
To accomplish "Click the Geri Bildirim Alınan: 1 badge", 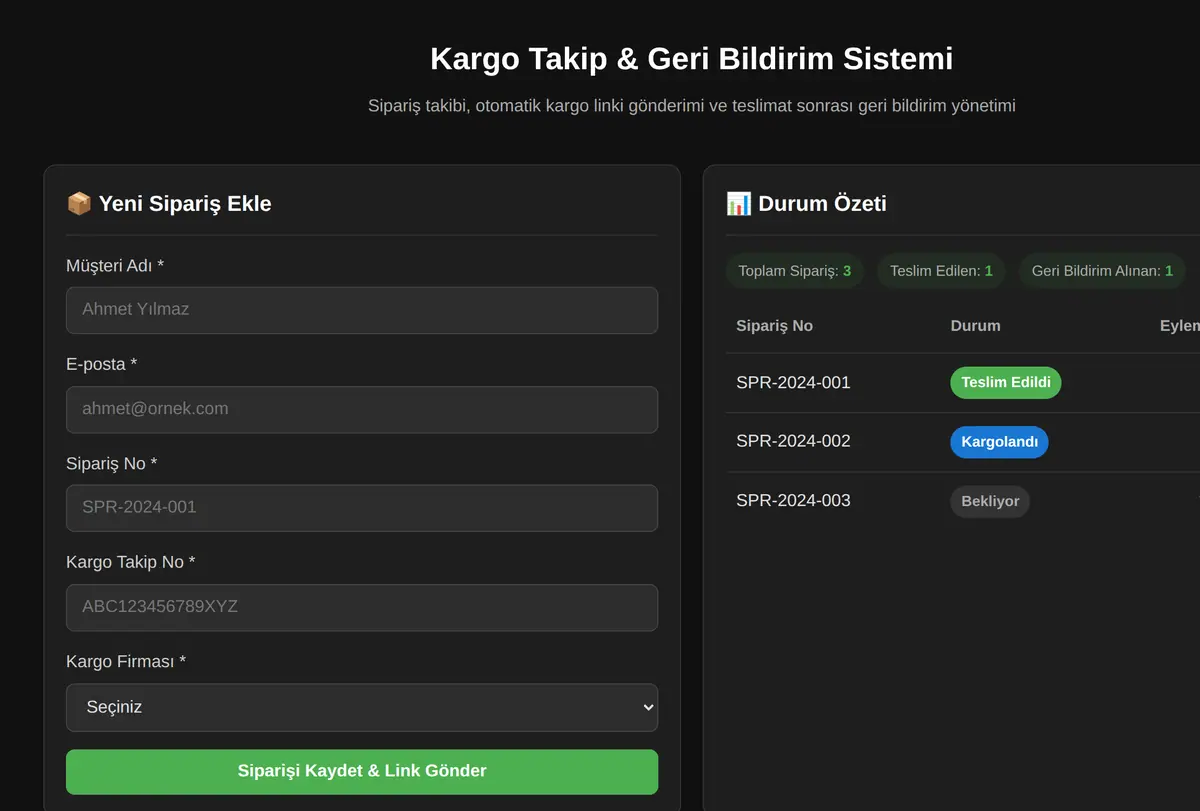I will pyautogui.click(x=1102, y=271).
